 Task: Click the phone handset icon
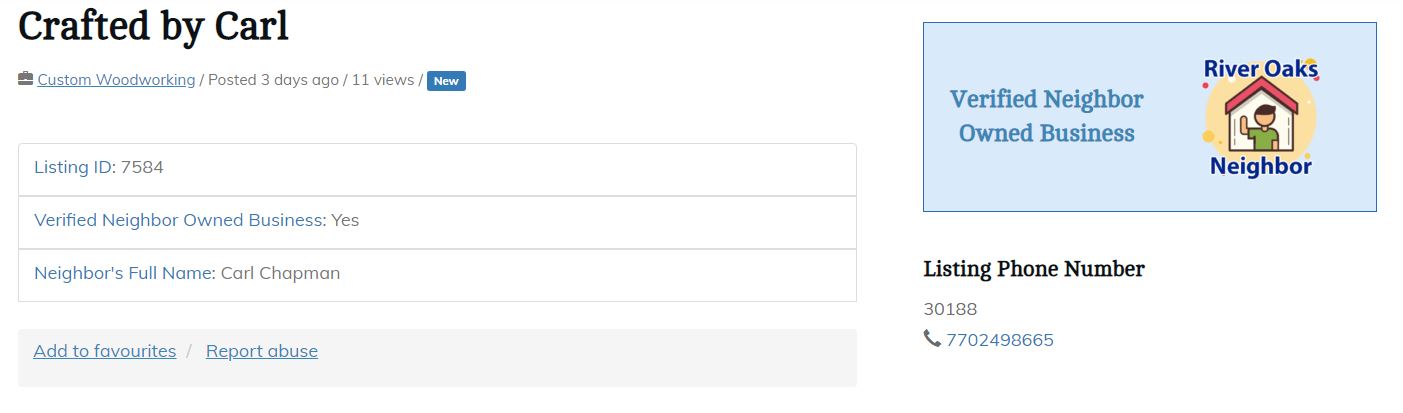(932, 339)
